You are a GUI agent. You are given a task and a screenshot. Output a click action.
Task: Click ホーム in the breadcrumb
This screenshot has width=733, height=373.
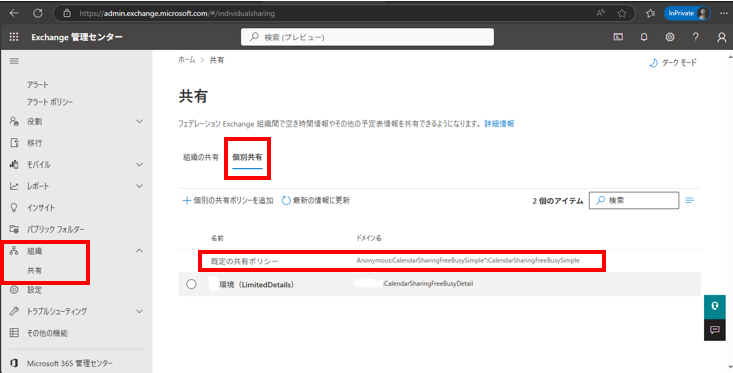click(187, 60)
